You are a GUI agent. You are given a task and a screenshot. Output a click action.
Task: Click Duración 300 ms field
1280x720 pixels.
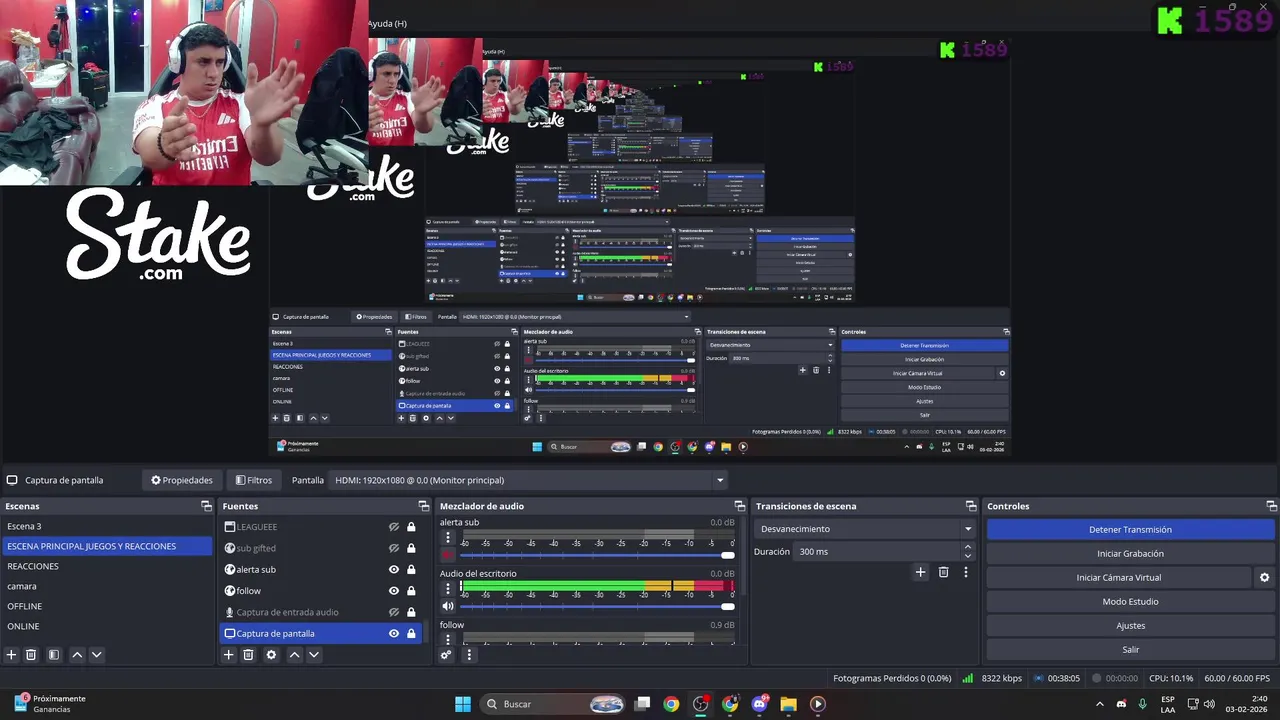click(876, 551)
